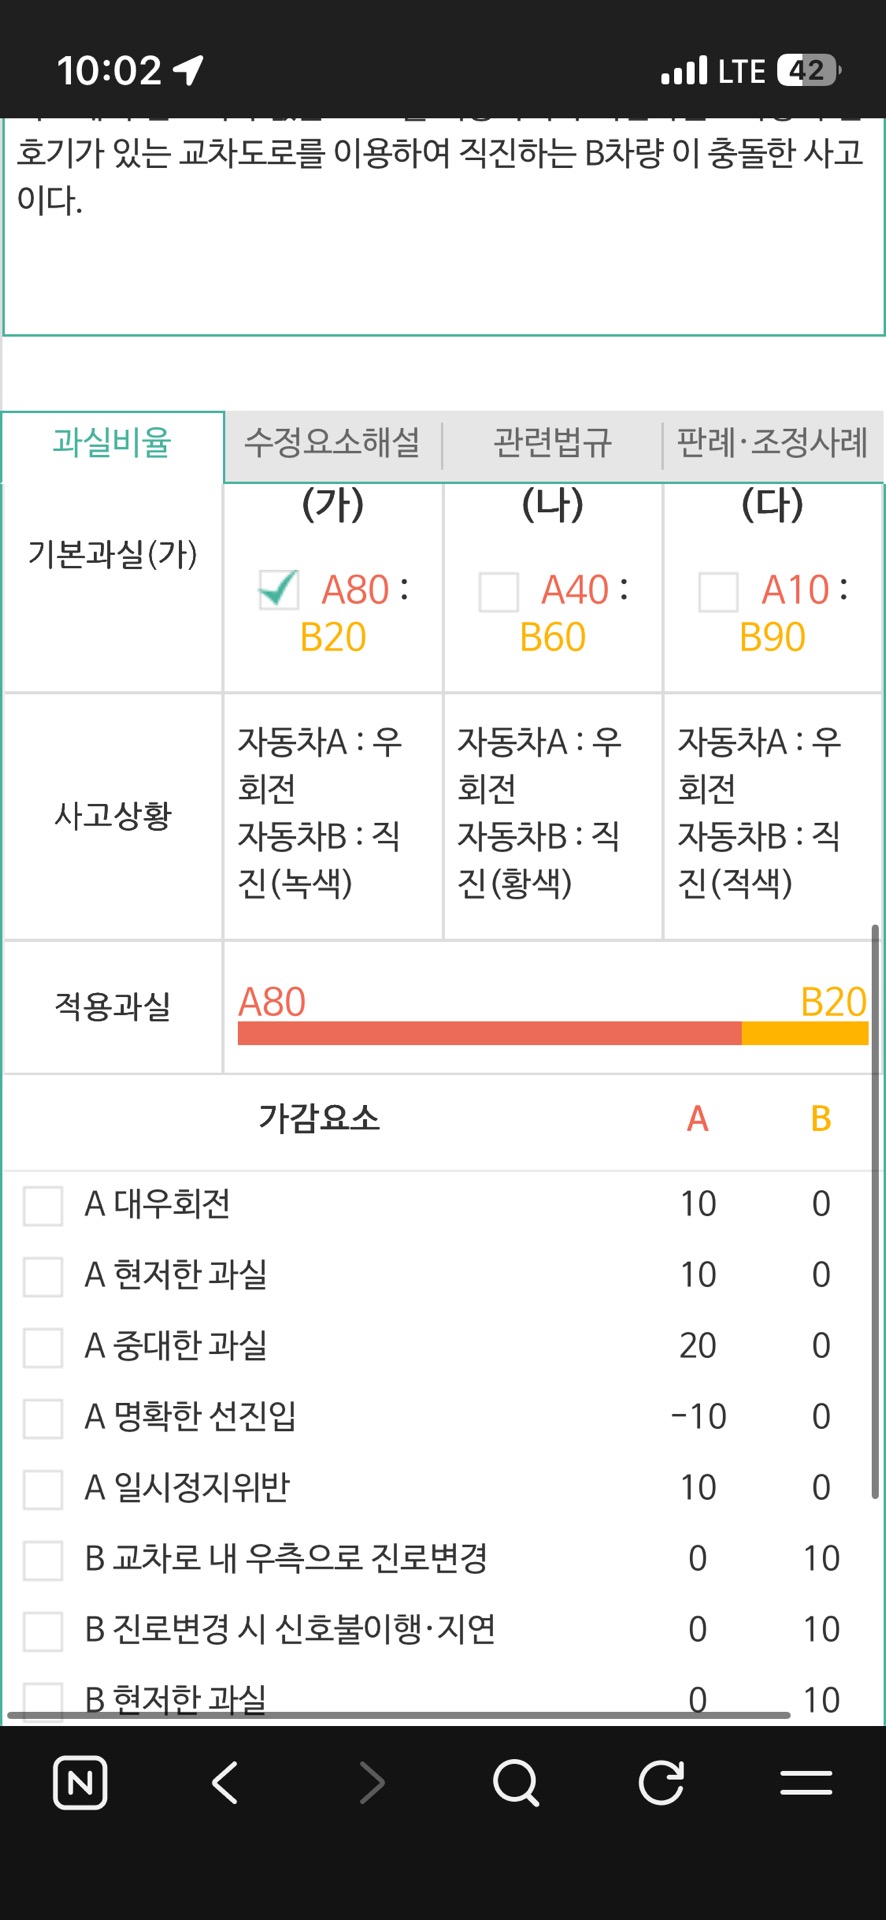
Task: Open search with the magnifier icon
Action: pyautogui.click(x=516, y=1782)
